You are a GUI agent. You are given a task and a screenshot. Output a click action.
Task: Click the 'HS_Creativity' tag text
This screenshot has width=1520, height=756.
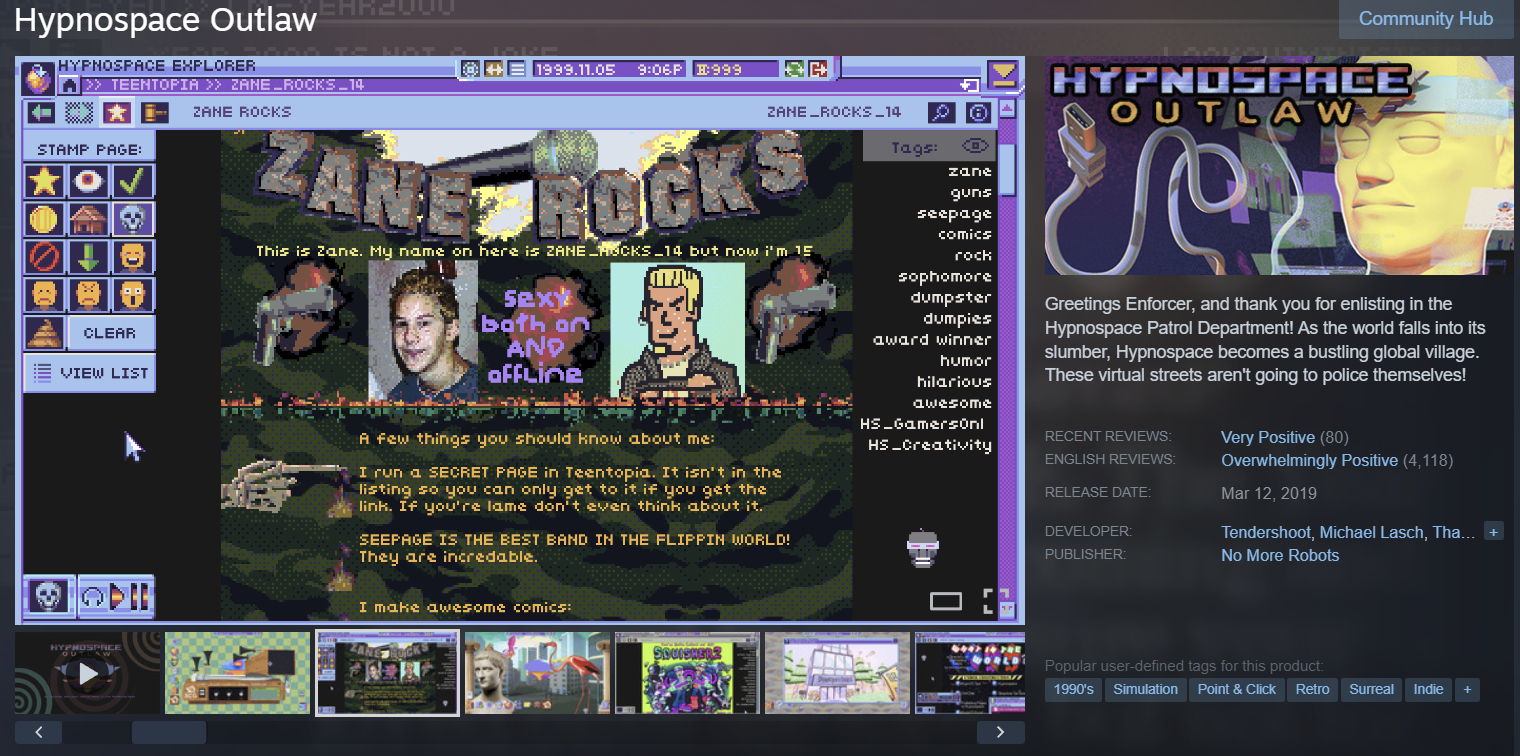pos(930,445)
